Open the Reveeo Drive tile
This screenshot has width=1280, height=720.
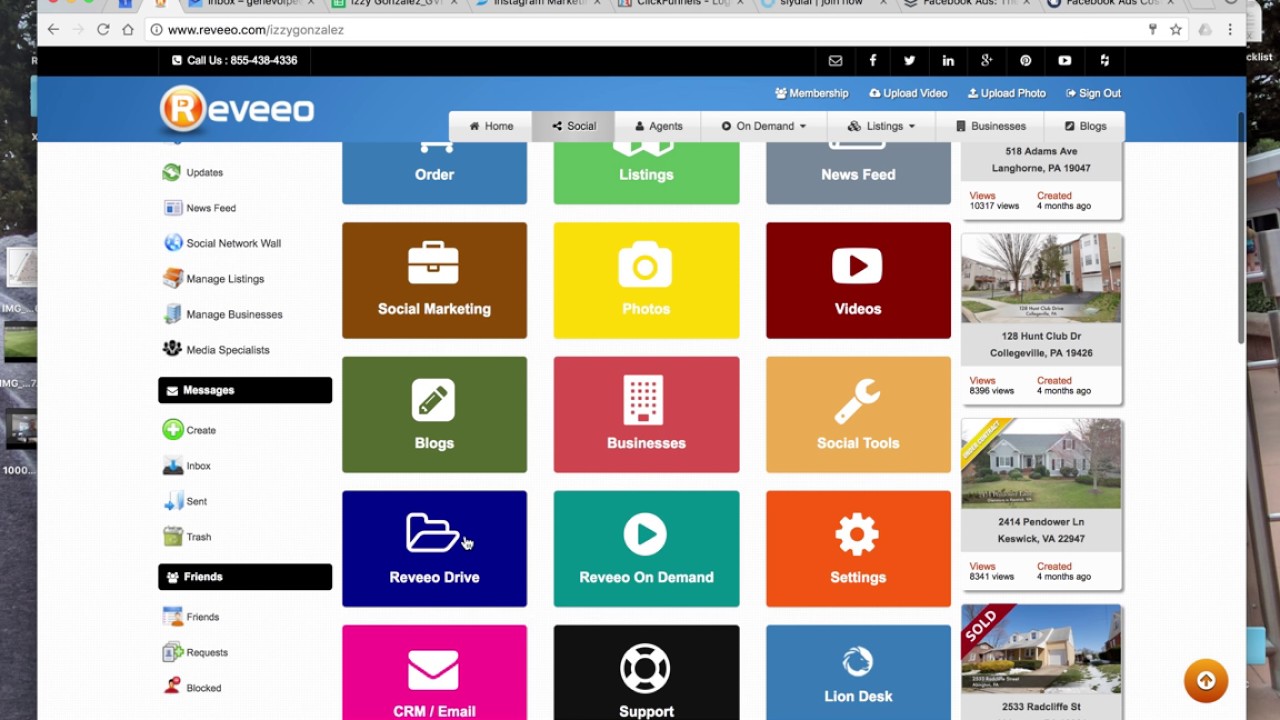coord(434,548)
